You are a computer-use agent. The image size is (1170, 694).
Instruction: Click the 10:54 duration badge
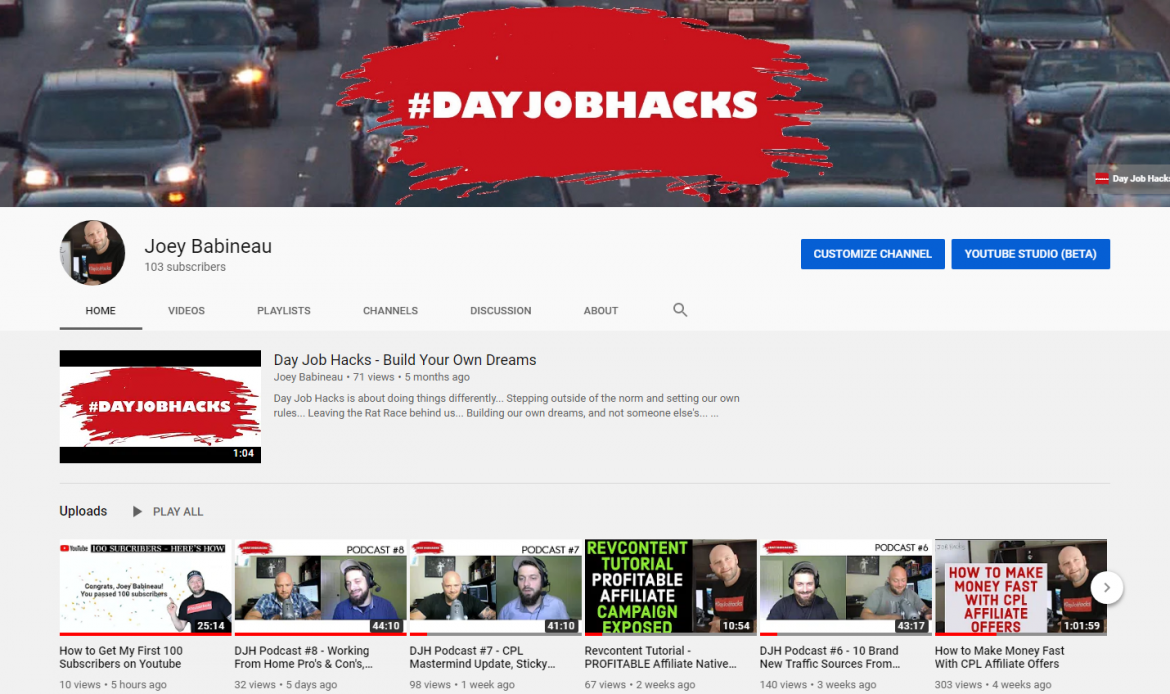tap(736, 625)
